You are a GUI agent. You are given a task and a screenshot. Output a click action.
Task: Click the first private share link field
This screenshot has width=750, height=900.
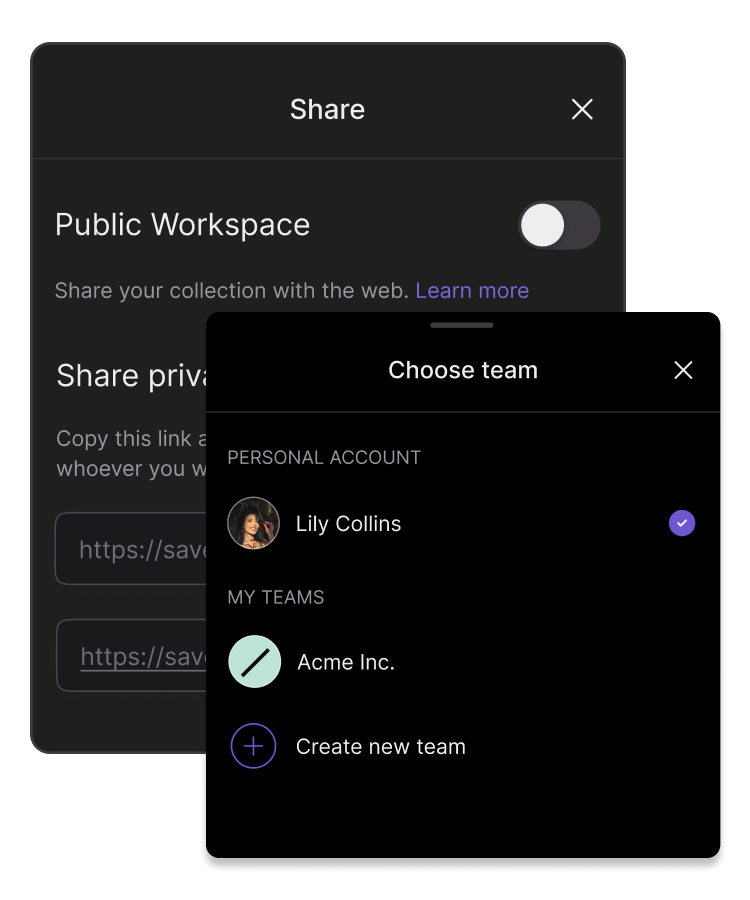point(132,549)
